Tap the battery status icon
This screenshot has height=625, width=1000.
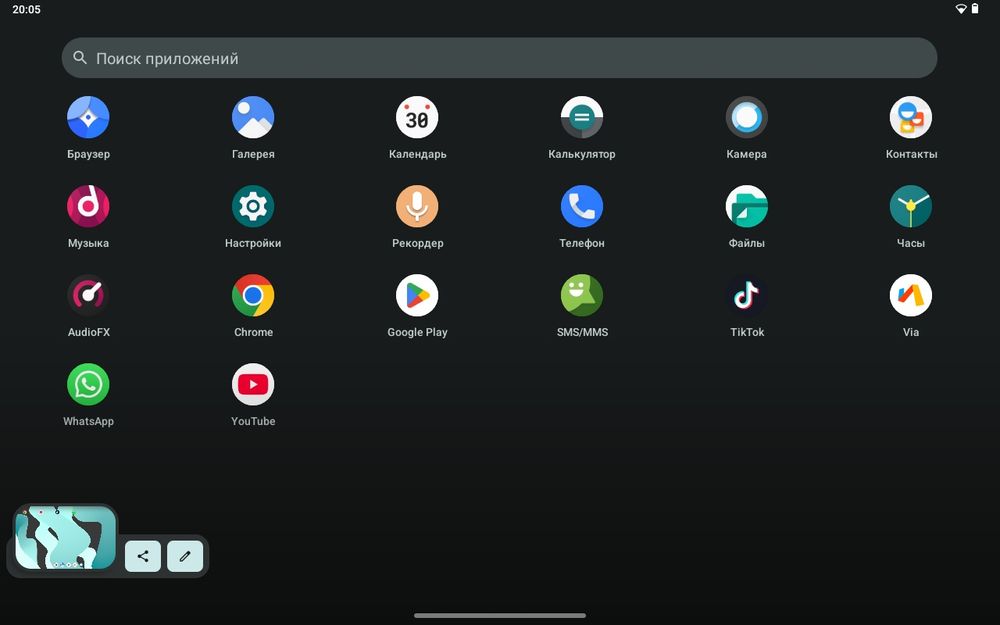pos(974,9)
